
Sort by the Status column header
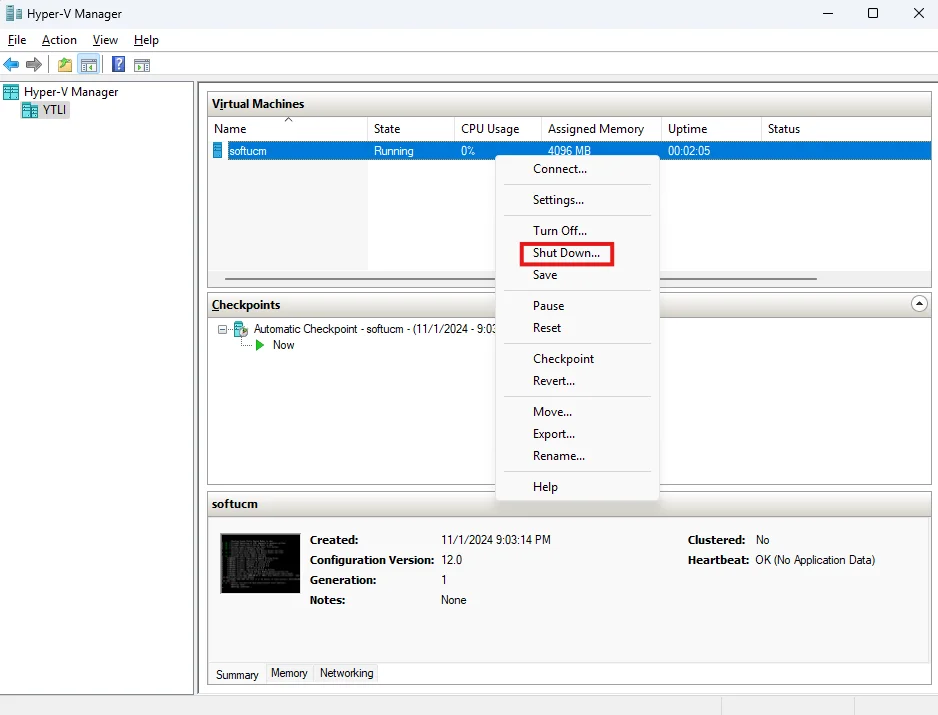click(846, 129)
